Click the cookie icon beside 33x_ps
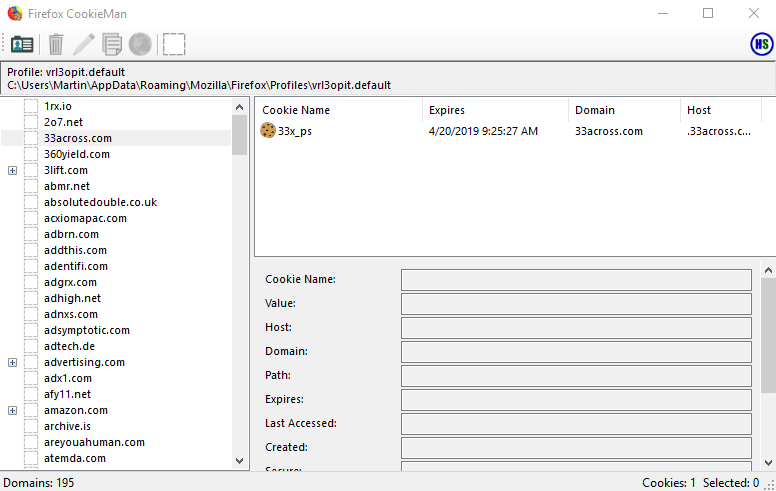The height and width of the screenshot is (491, 776). pos(268,130)
